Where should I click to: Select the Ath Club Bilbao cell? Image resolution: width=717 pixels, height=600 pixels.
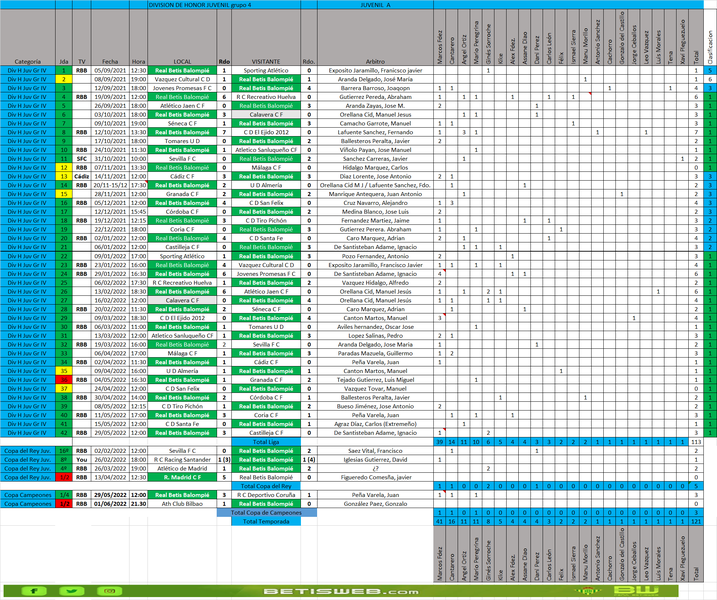coord(182,504)
